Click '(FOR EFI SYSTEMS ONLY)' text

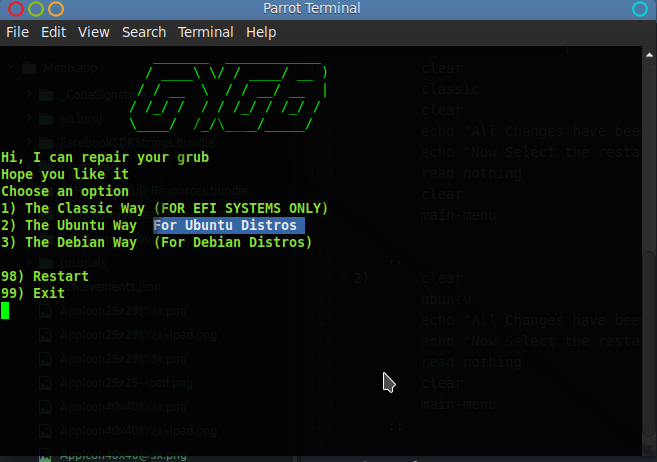[x=241, y=208]
